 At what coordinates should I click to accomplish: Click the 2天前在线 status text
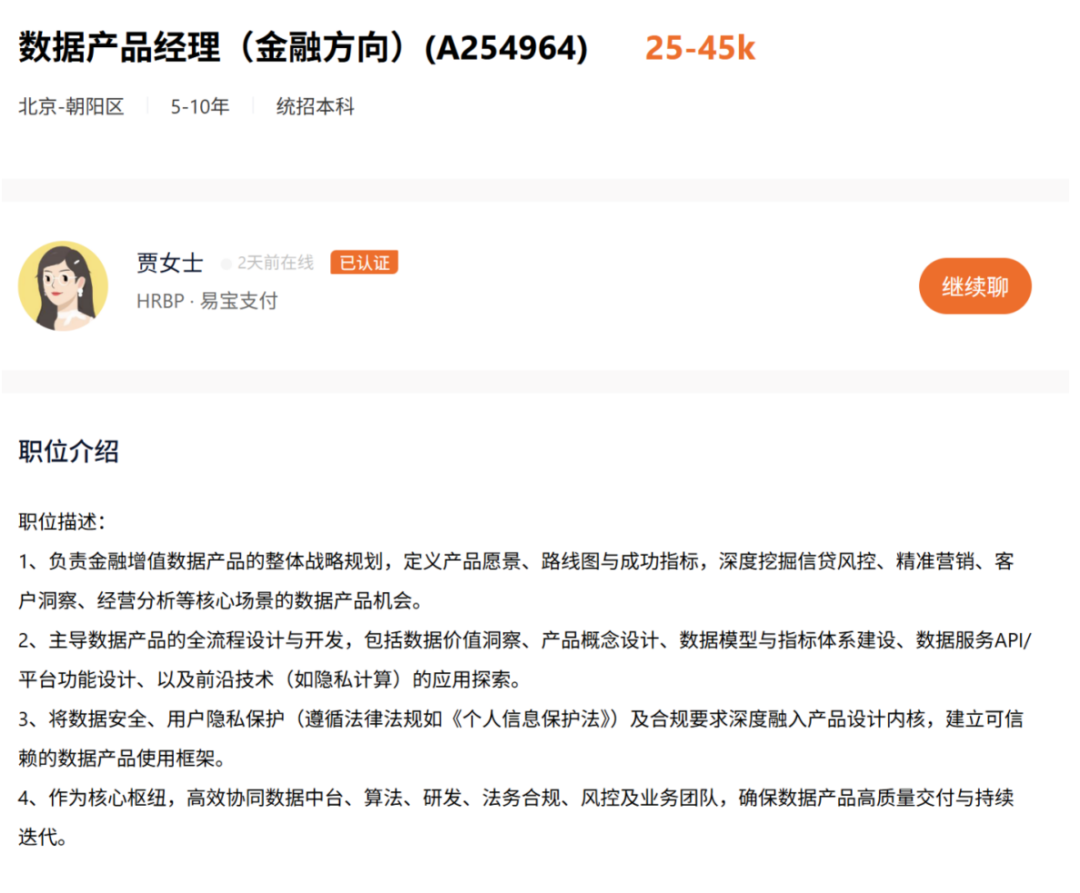pyautogui.click(x=275, y=263)
